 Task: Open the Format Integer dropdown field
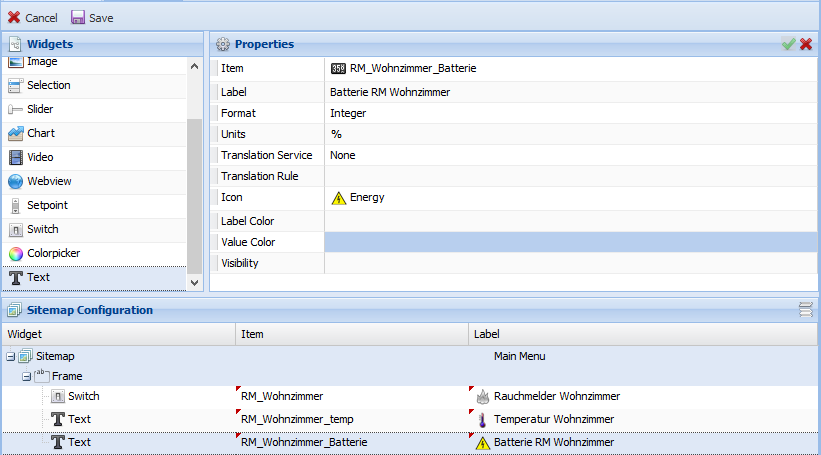tap(570, 113)
